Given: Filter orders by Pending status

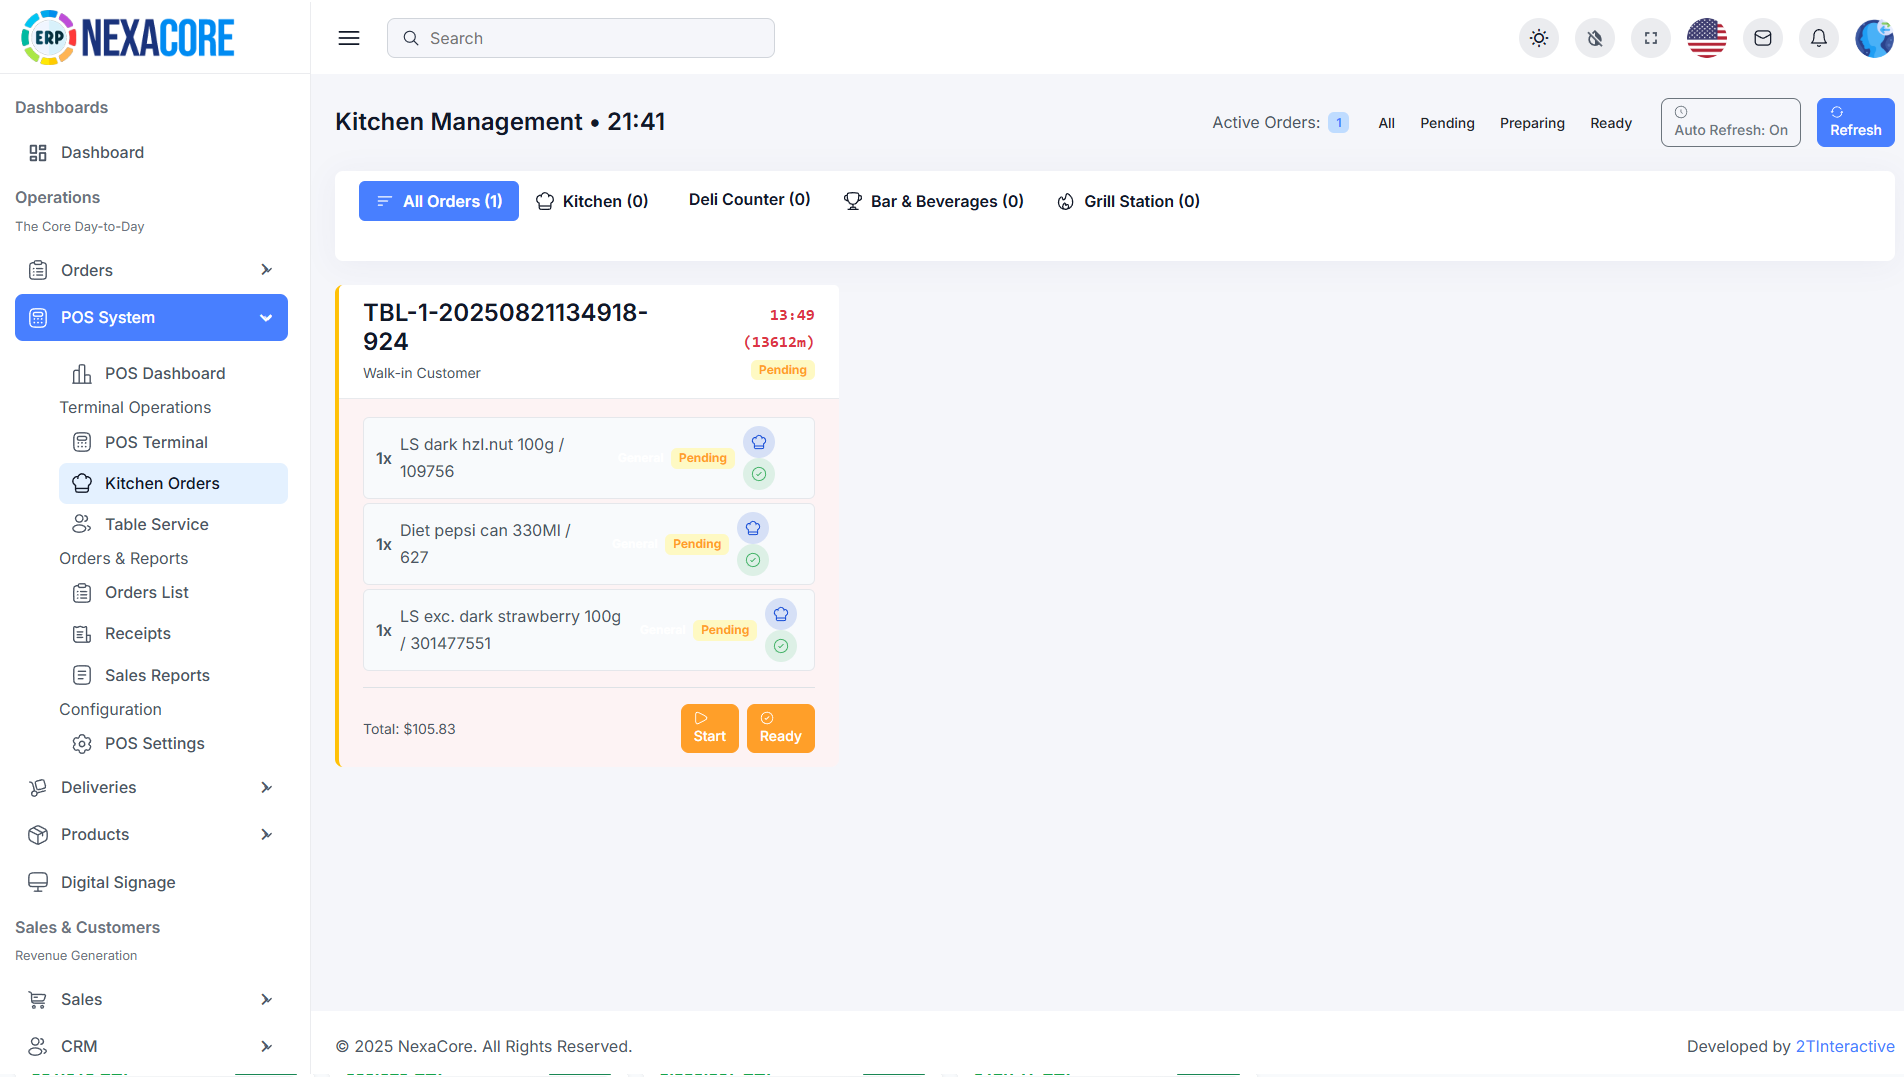Looking at the screenshot, I should point(1447,123).
